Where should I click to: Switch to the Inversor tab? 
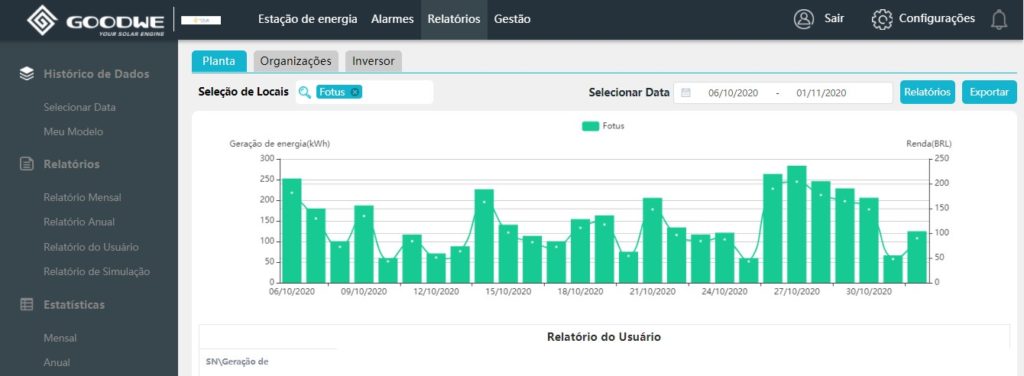click(374, 61)
